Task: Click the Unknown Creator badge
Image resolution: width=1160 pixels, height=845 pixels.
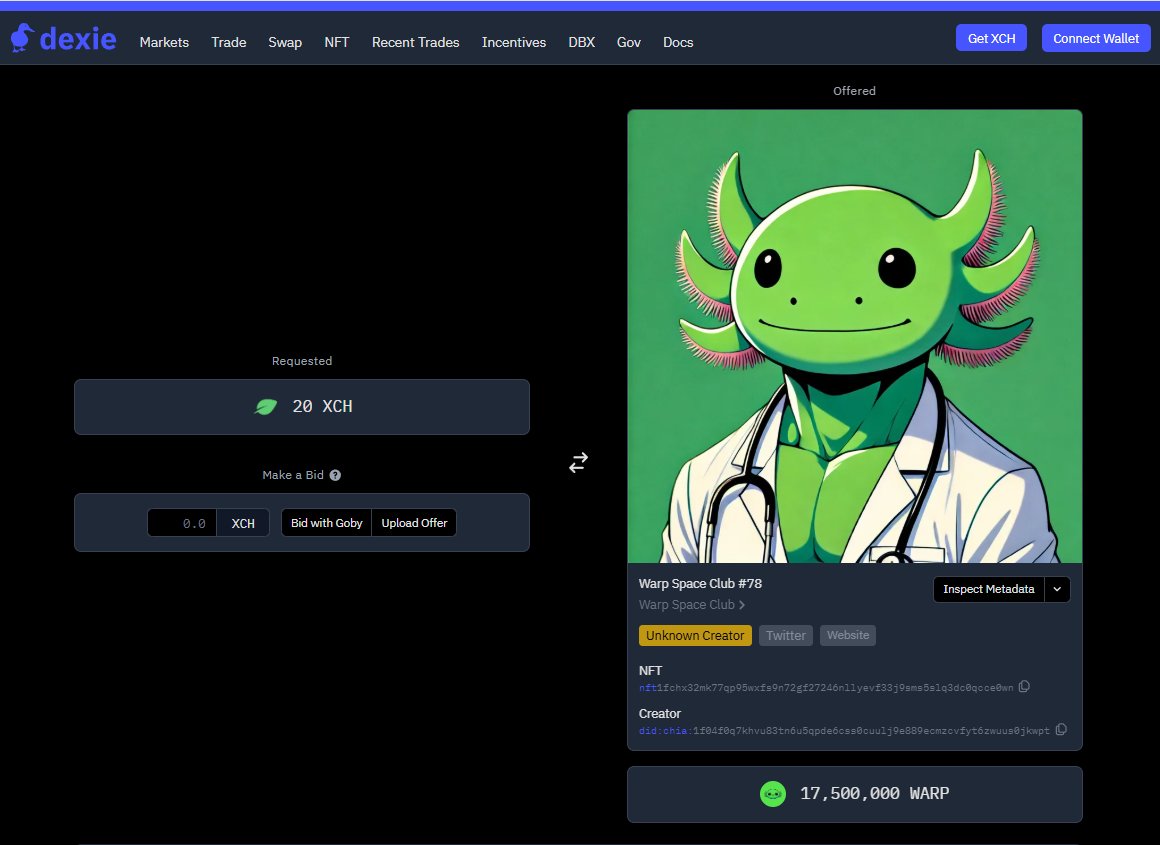Action: pos(695,636)
